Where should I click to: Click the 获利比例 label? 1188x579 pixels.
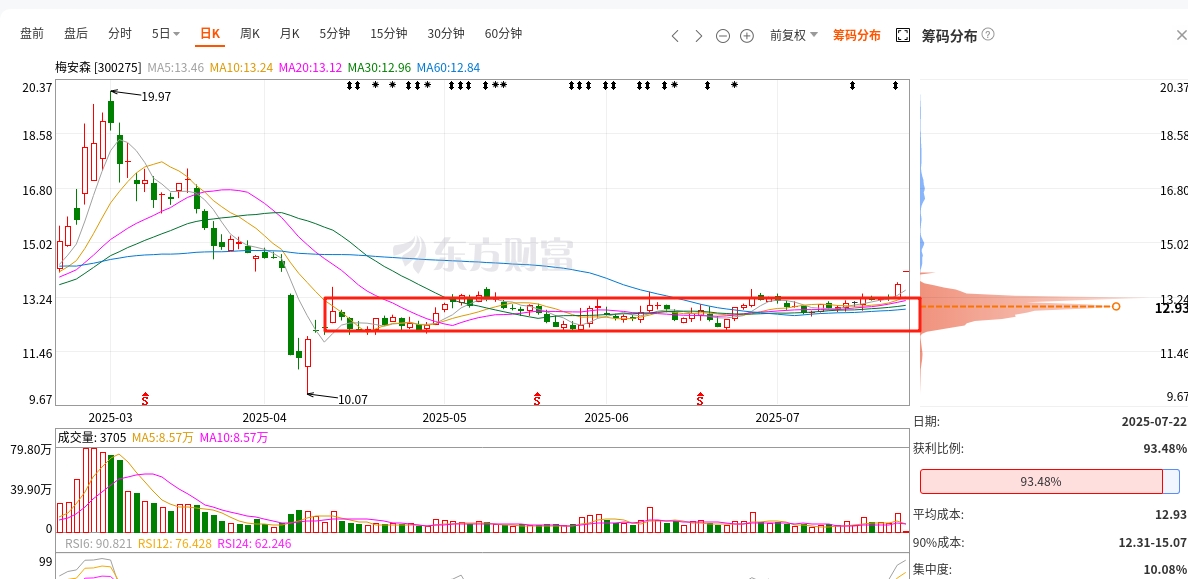coord(938,449)
